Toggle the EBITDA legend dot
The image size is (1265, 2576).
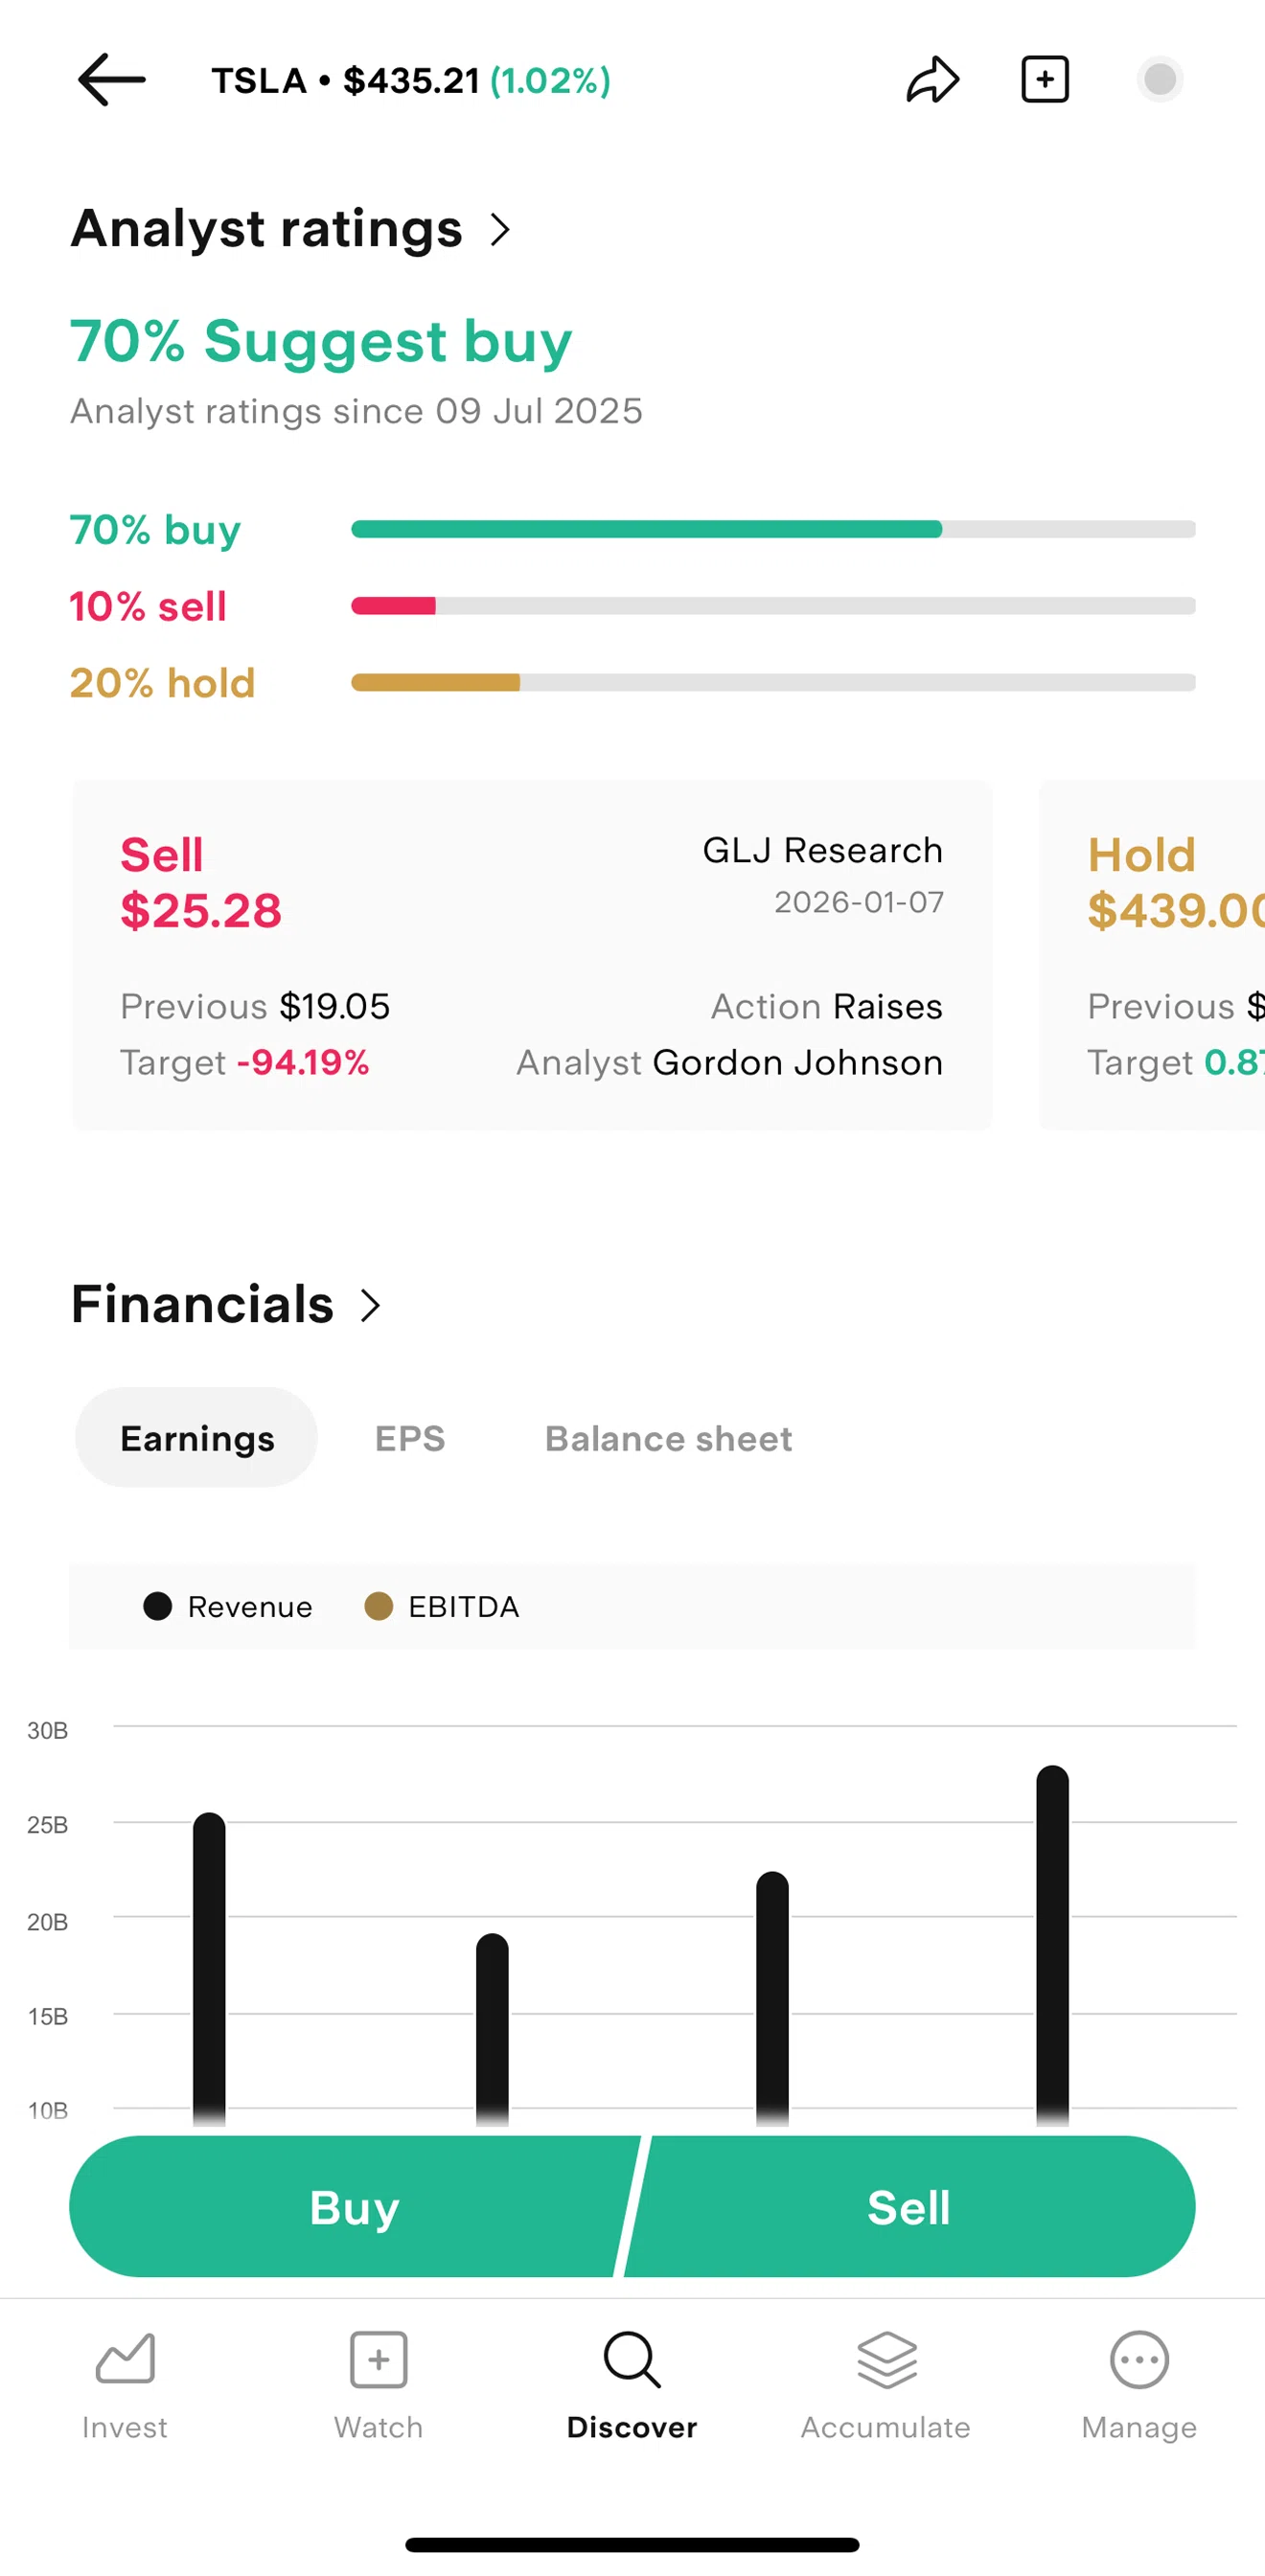point(378,1606)
